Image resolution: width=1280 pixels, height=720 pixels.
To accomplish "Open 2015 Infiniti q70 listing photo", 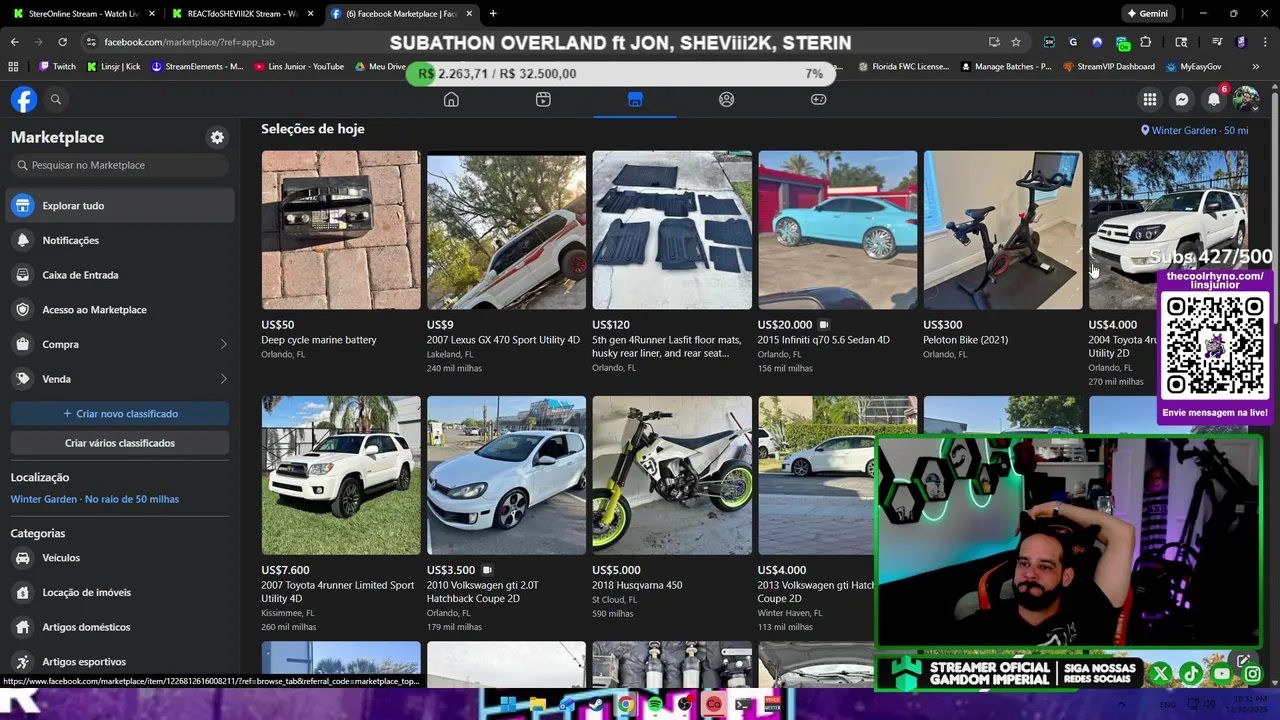I will click(x=837, y=230).
